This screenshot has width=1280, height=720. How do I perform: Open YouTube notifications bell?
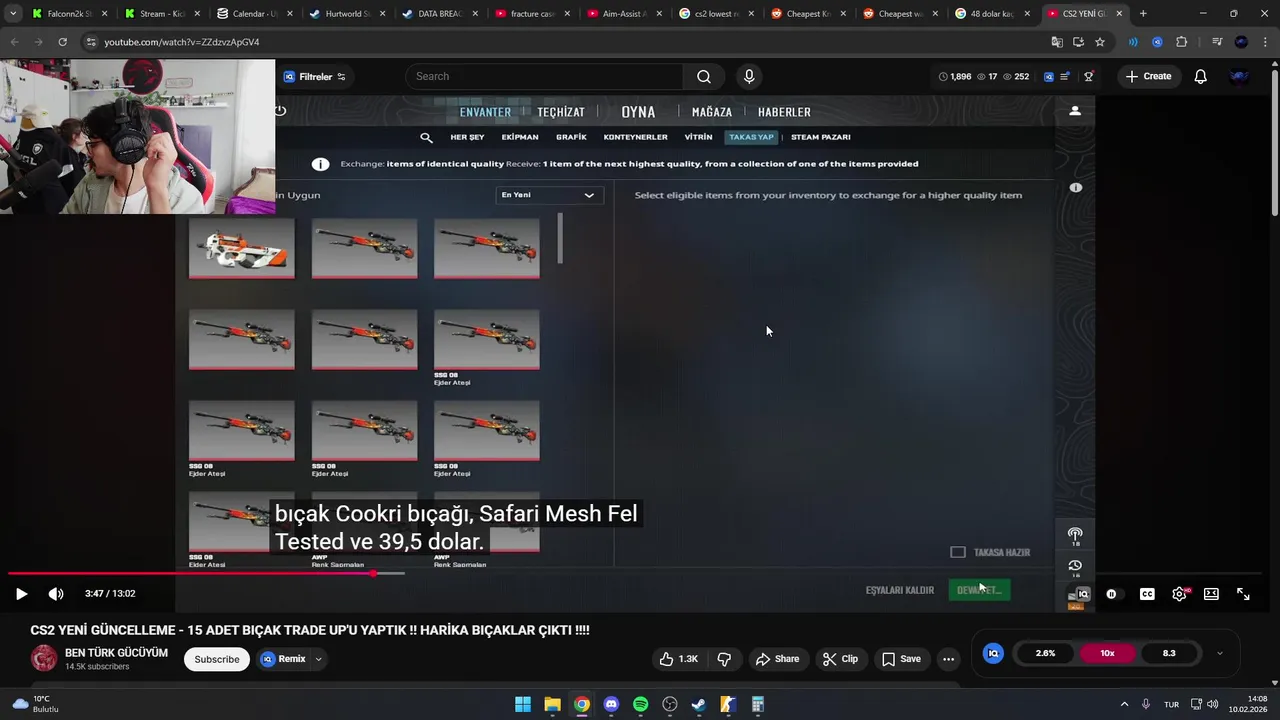pos(1200,77)
